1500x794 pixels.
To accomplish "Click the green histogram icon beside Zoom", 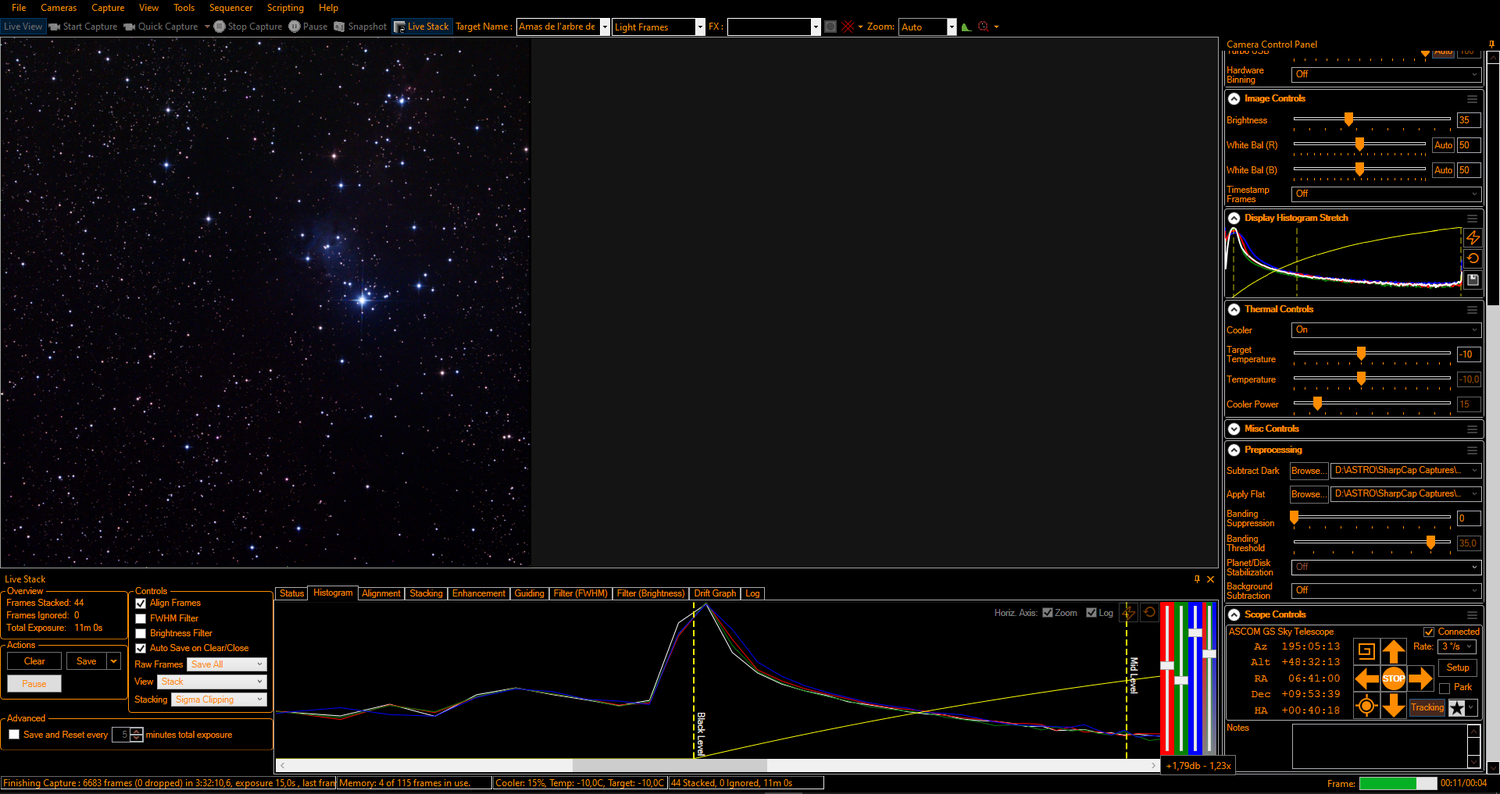I will [x=966, y=27].
